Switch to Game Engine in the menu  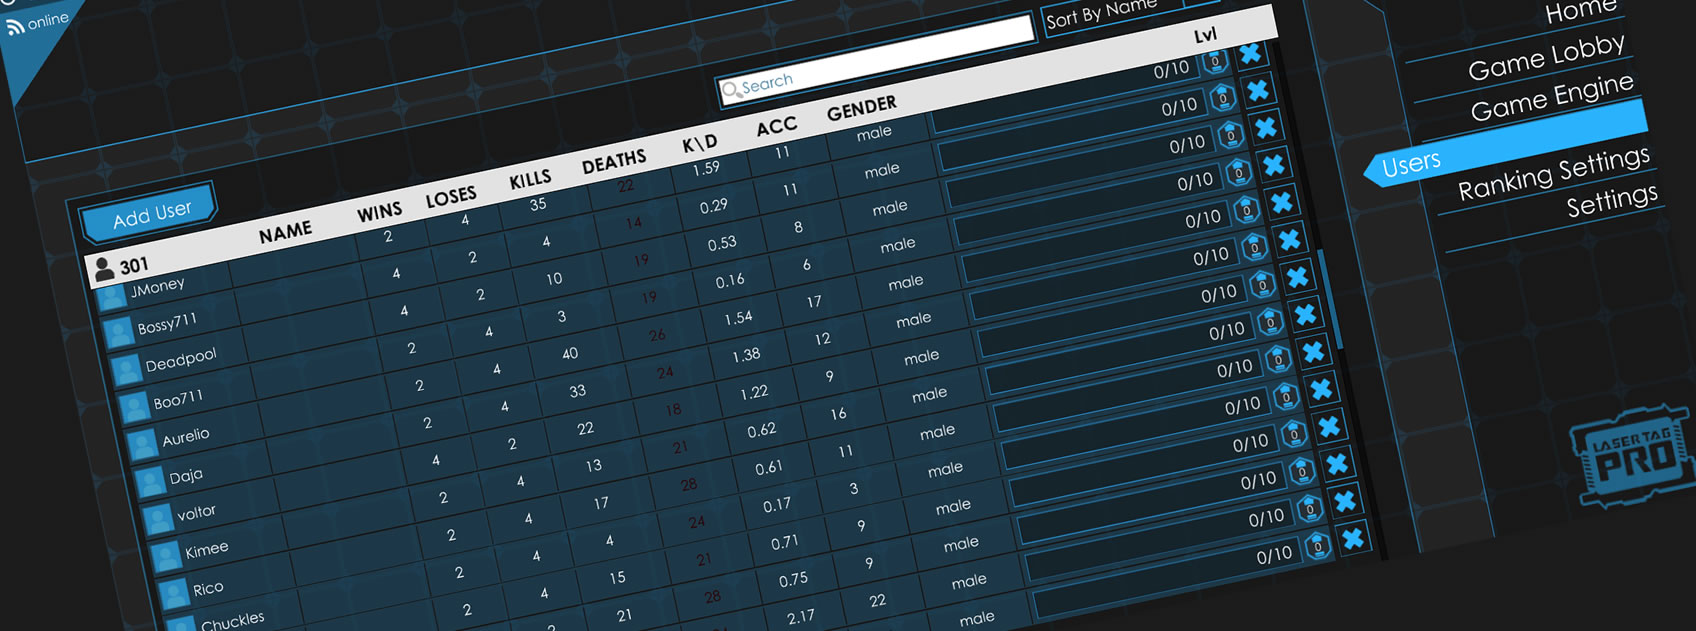click(x=1552, y=97)
